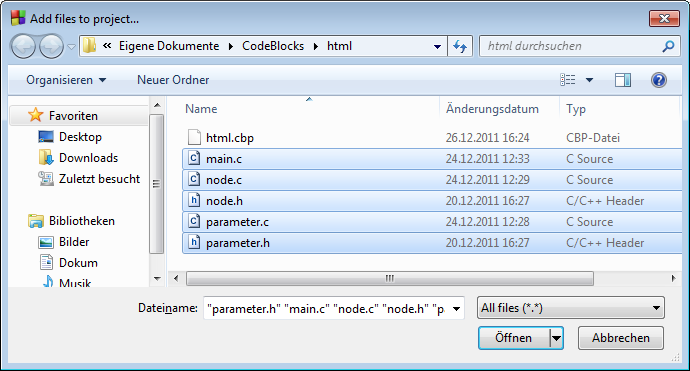Click the Forward navigation arrow
The image size is (690, 371).
coord(51,46)
